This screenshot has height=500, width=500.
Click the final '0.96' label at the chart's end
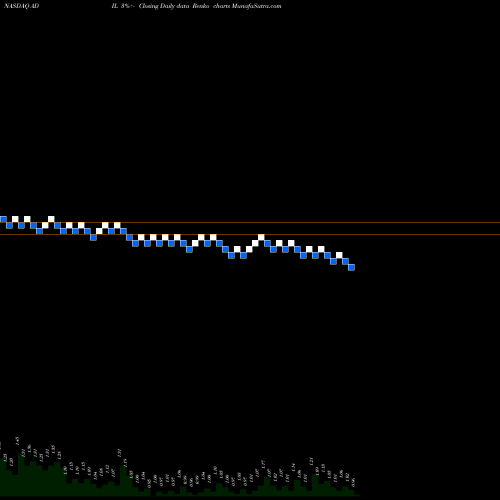point(353,482)
